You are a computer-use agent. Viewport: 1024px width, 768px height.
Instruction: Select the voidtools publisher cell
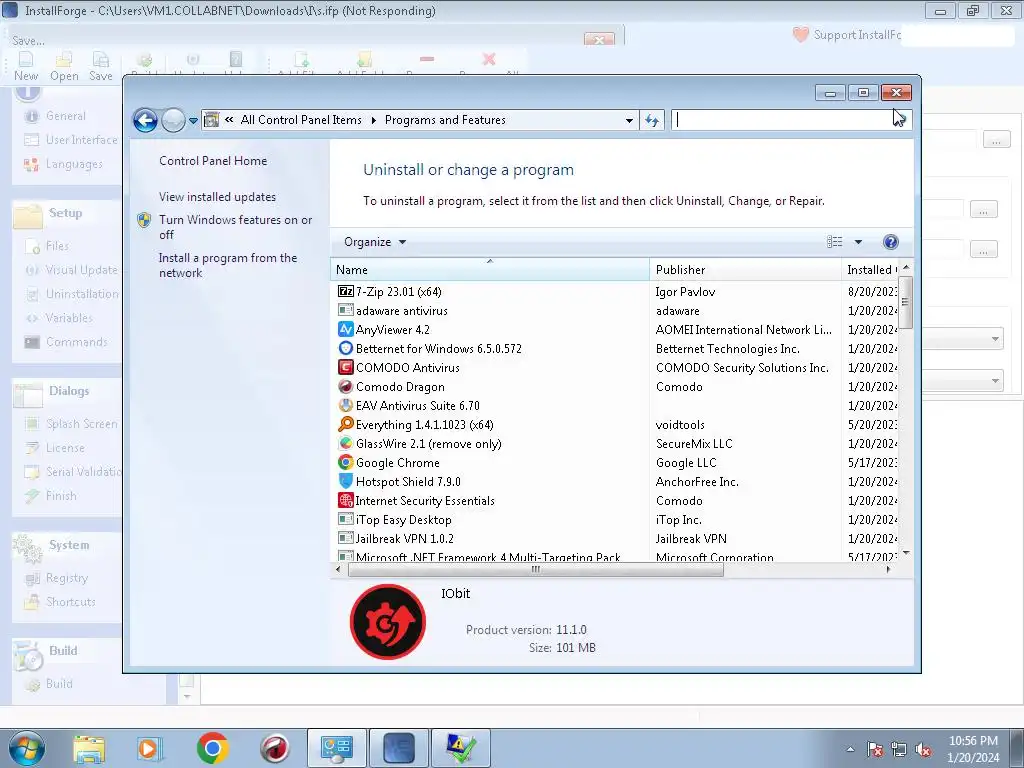pyautogui.click(x=680, y=424)
